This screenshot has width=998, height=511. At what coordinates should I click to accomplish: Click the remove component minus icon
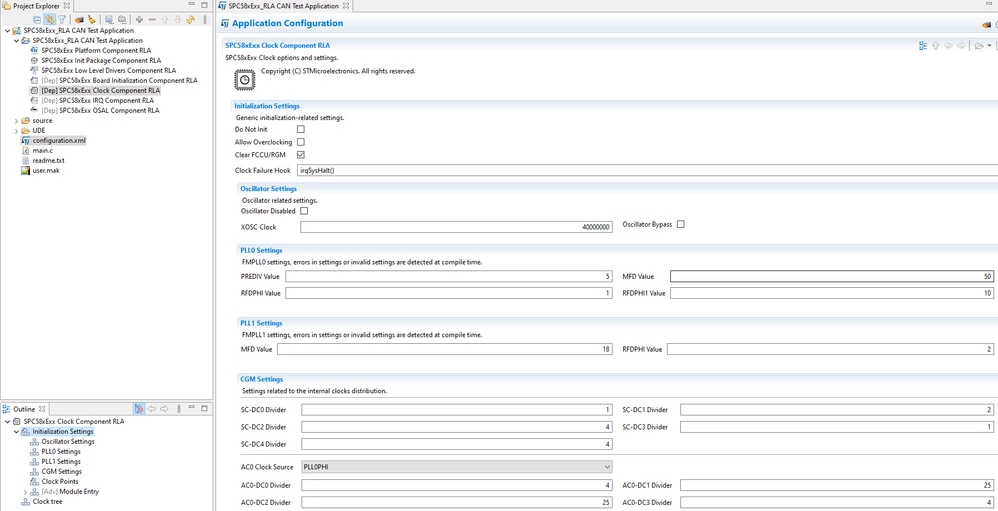click(x=152, y=20)
